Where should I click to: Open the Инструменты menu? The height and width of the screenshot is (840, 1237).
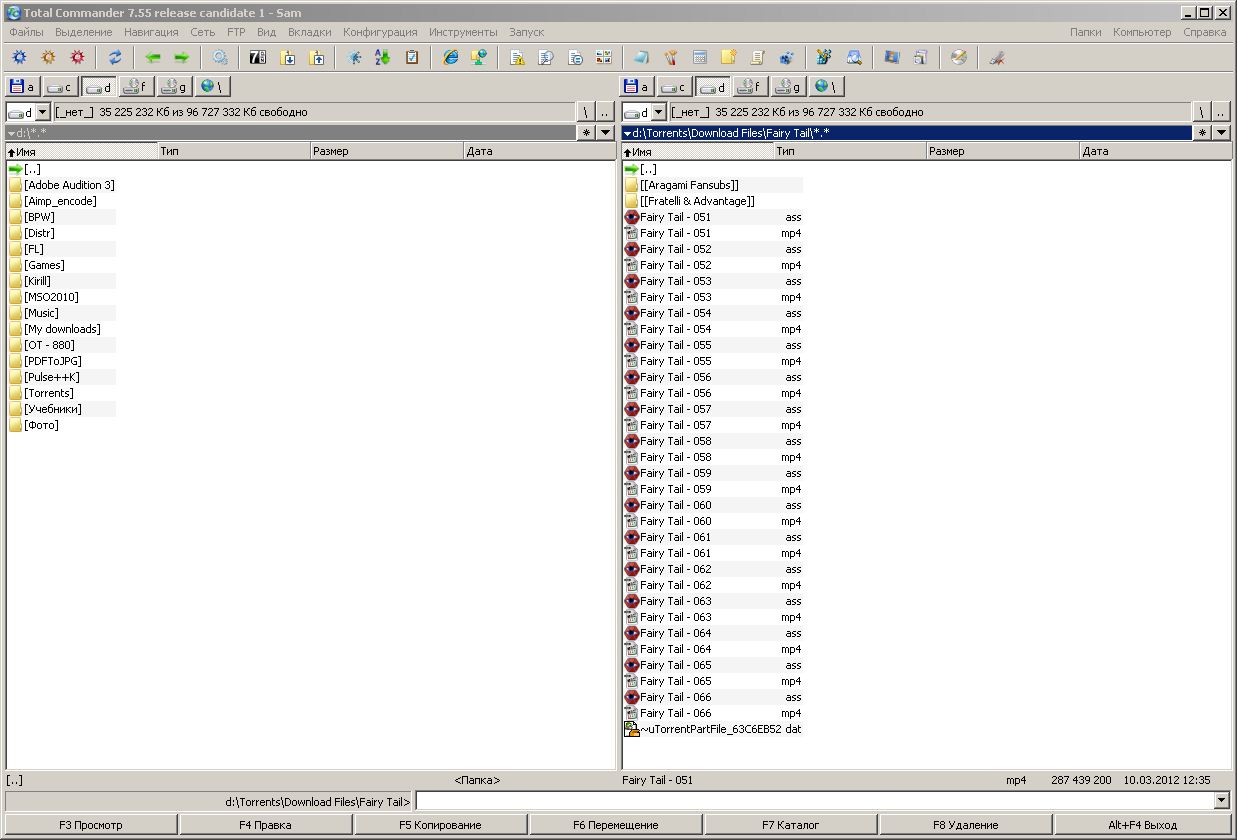[x=463, y=32]
